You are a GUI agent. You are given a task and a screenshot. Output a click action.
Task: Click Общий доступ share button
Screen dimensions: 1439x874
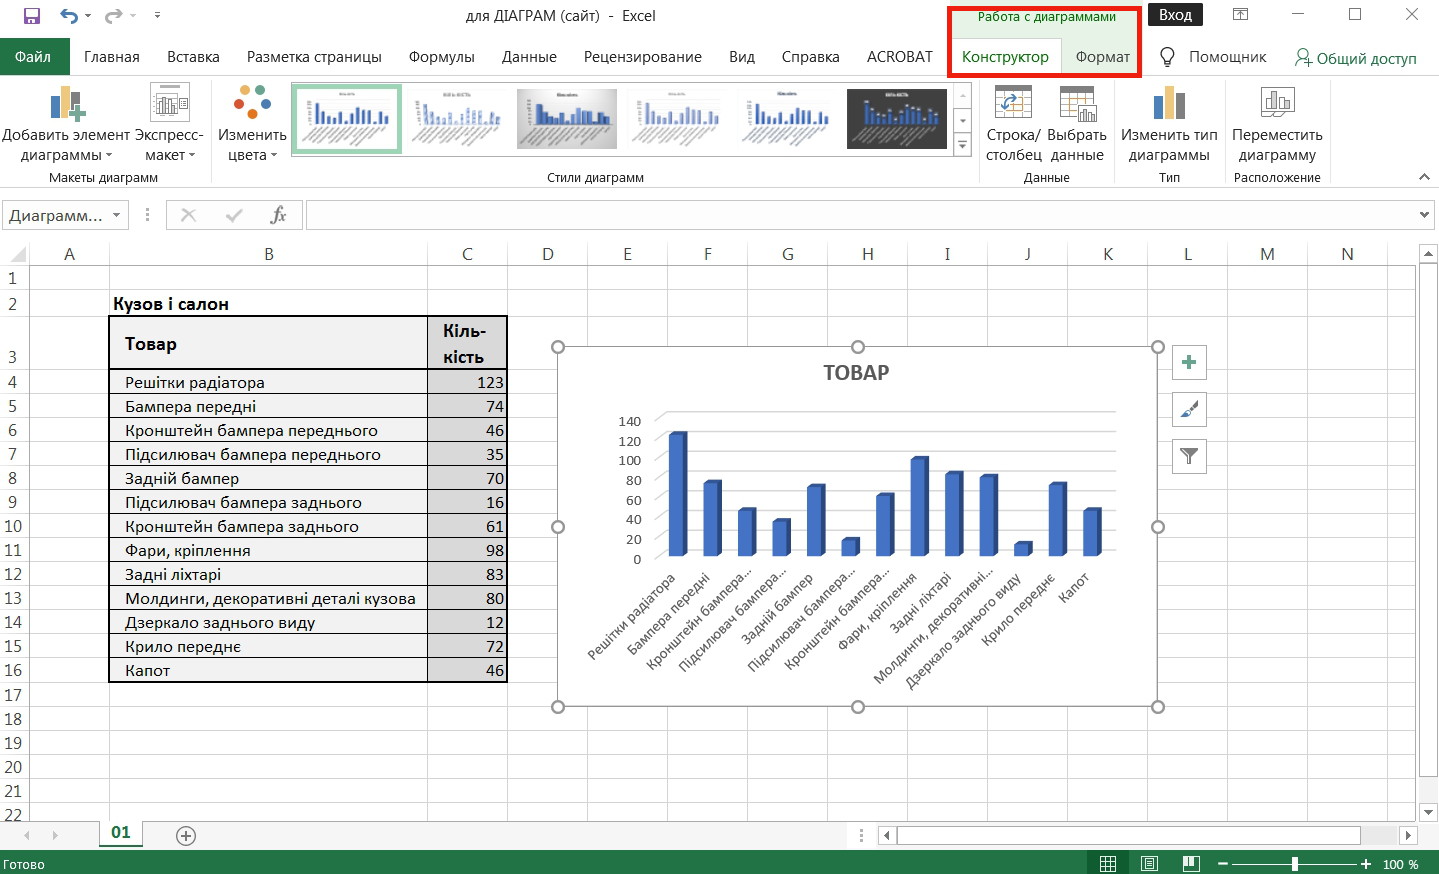pos(1355,58)
